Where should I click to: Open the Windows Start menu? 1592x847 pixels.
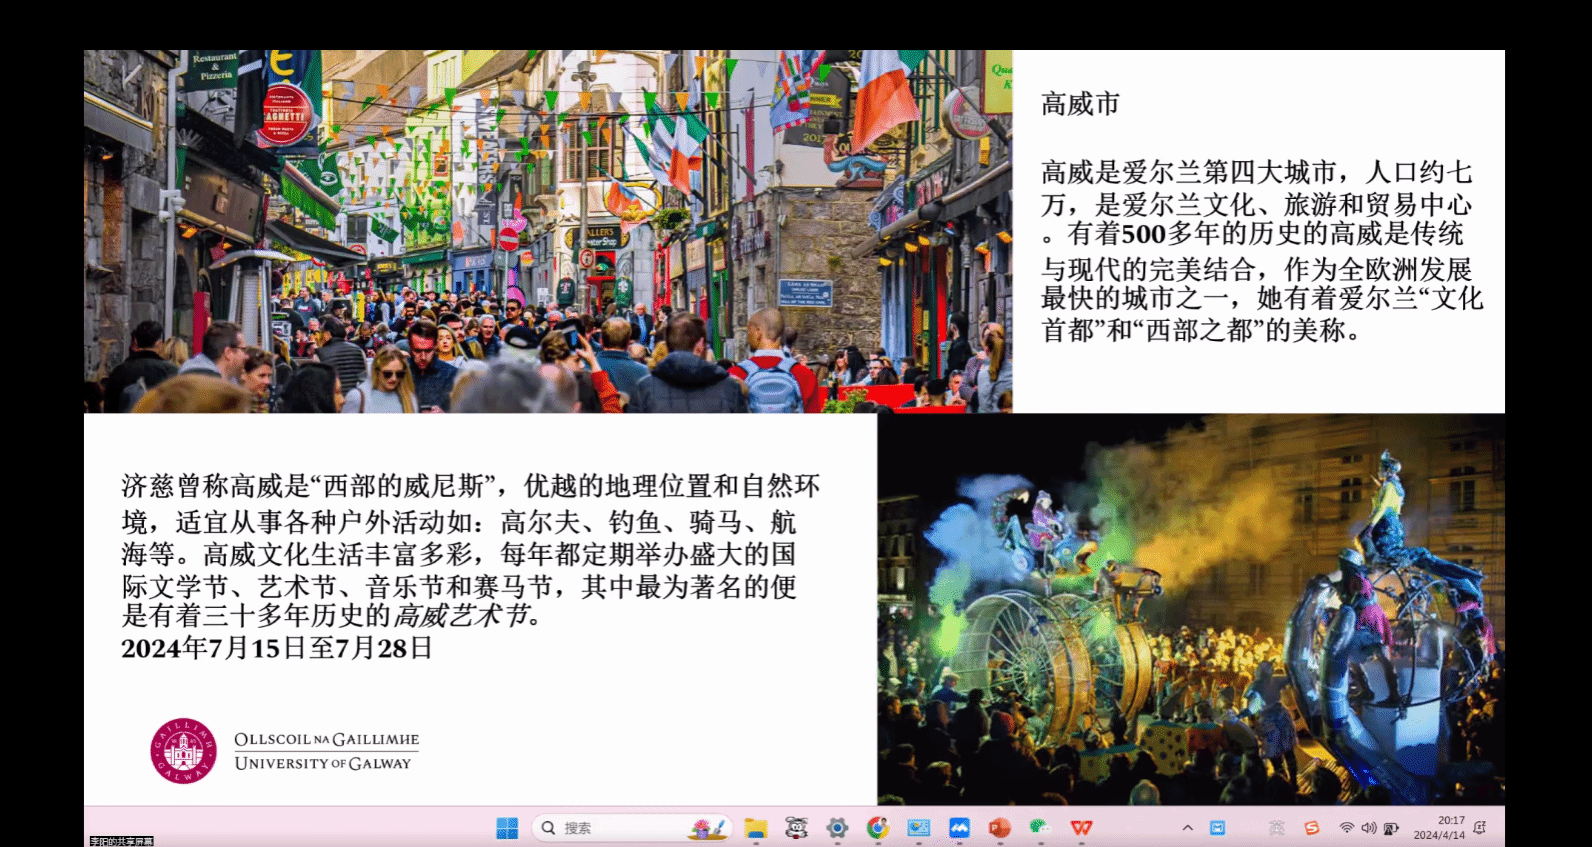(x=507, y=828)
